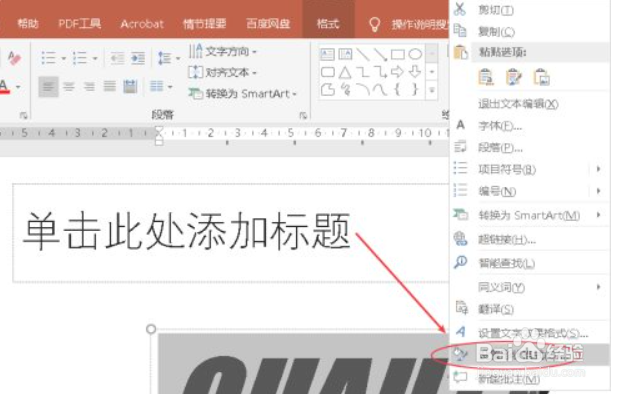Screen dimensions: 620x394
Task: Choose the first paste option icon
Action: [486, 77]
